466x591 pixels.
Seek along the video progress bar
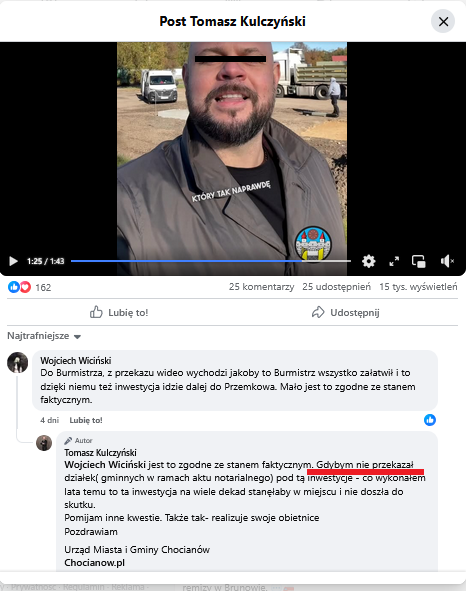coord(211,261)
